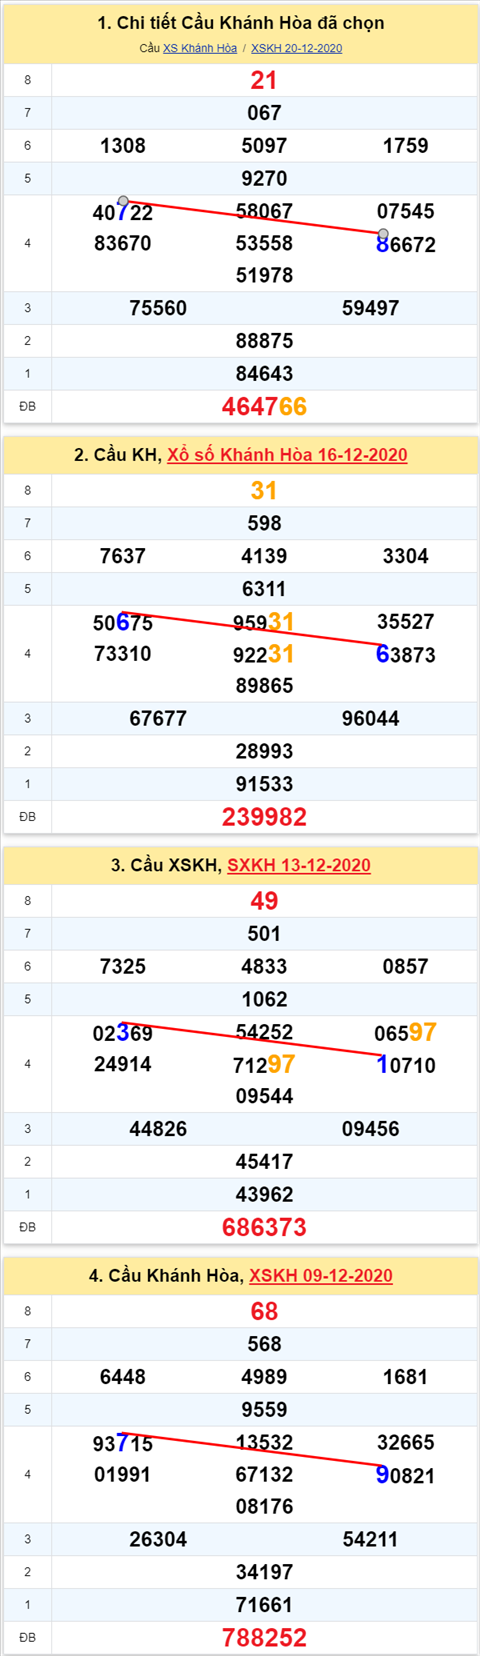
Task: Click the header Chi tiết Cầu Khánh Hòa đã chọn
Action: pyautogui.click(x=241, y=23)
